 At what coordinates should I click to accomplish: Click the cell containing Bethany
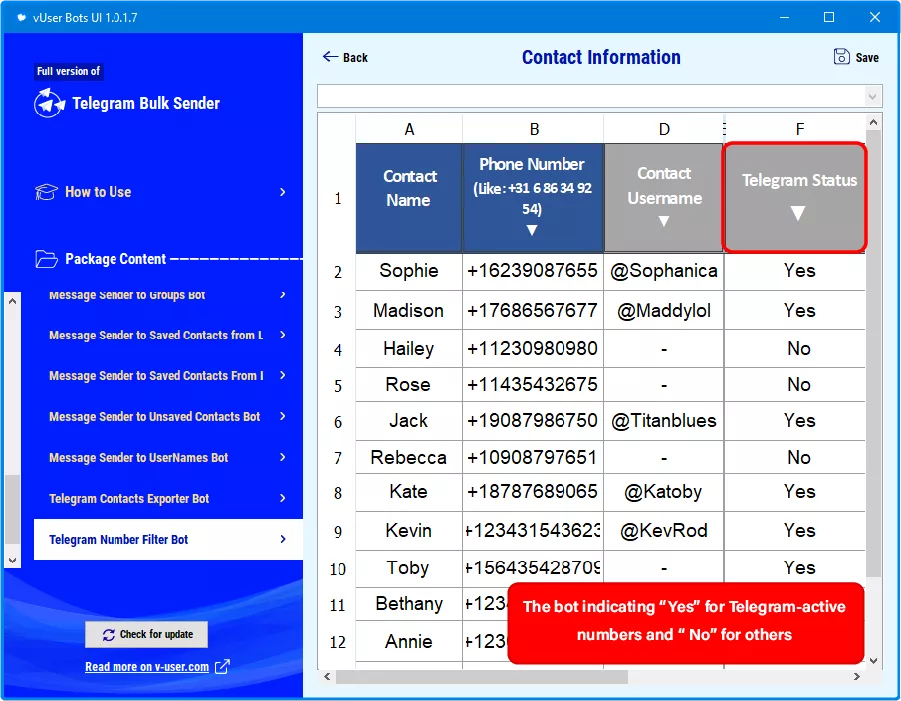pos(409,604)
